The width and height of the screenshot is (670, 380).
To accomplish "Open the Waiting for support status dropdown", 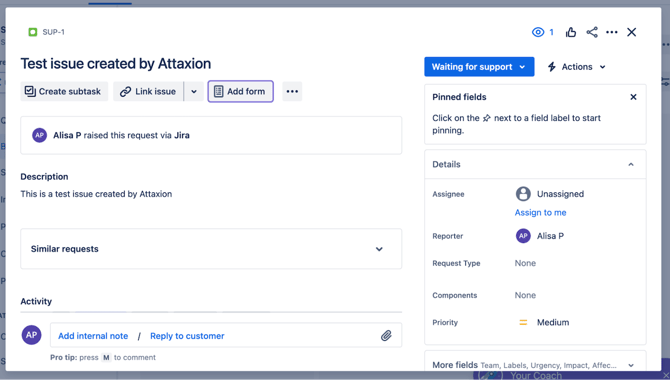I will pos(479,67).
